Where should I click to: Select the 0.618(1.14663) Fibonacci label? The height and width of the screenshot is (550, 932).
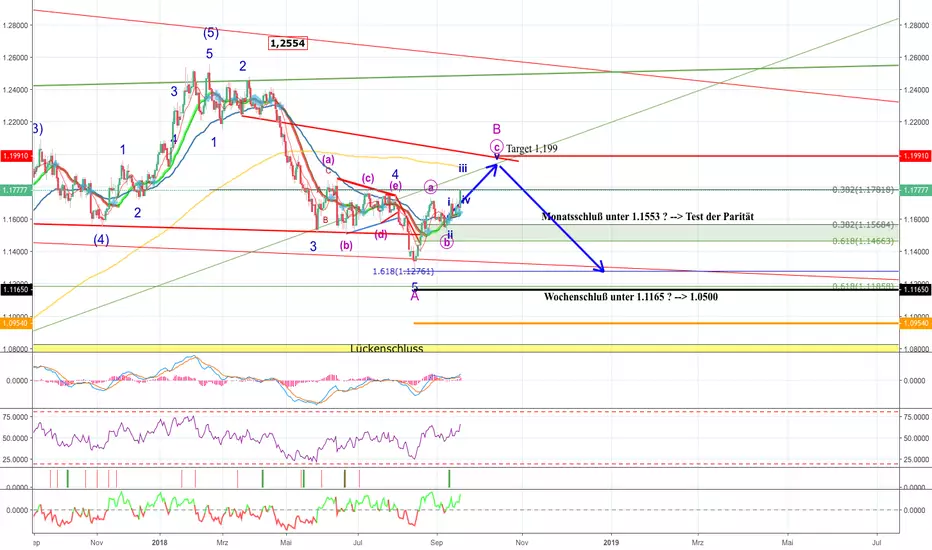[x=863, y=241]
